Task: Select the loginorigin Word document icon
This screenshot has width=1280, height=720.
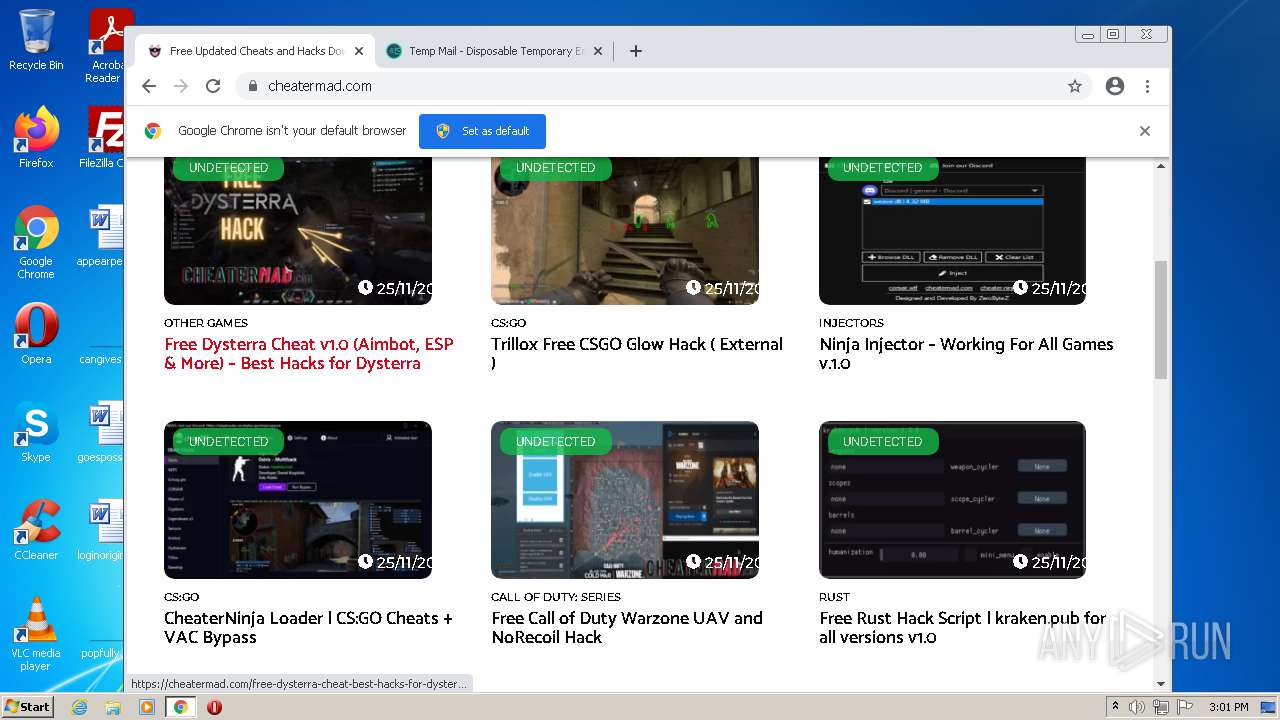Action: (102, 530)
